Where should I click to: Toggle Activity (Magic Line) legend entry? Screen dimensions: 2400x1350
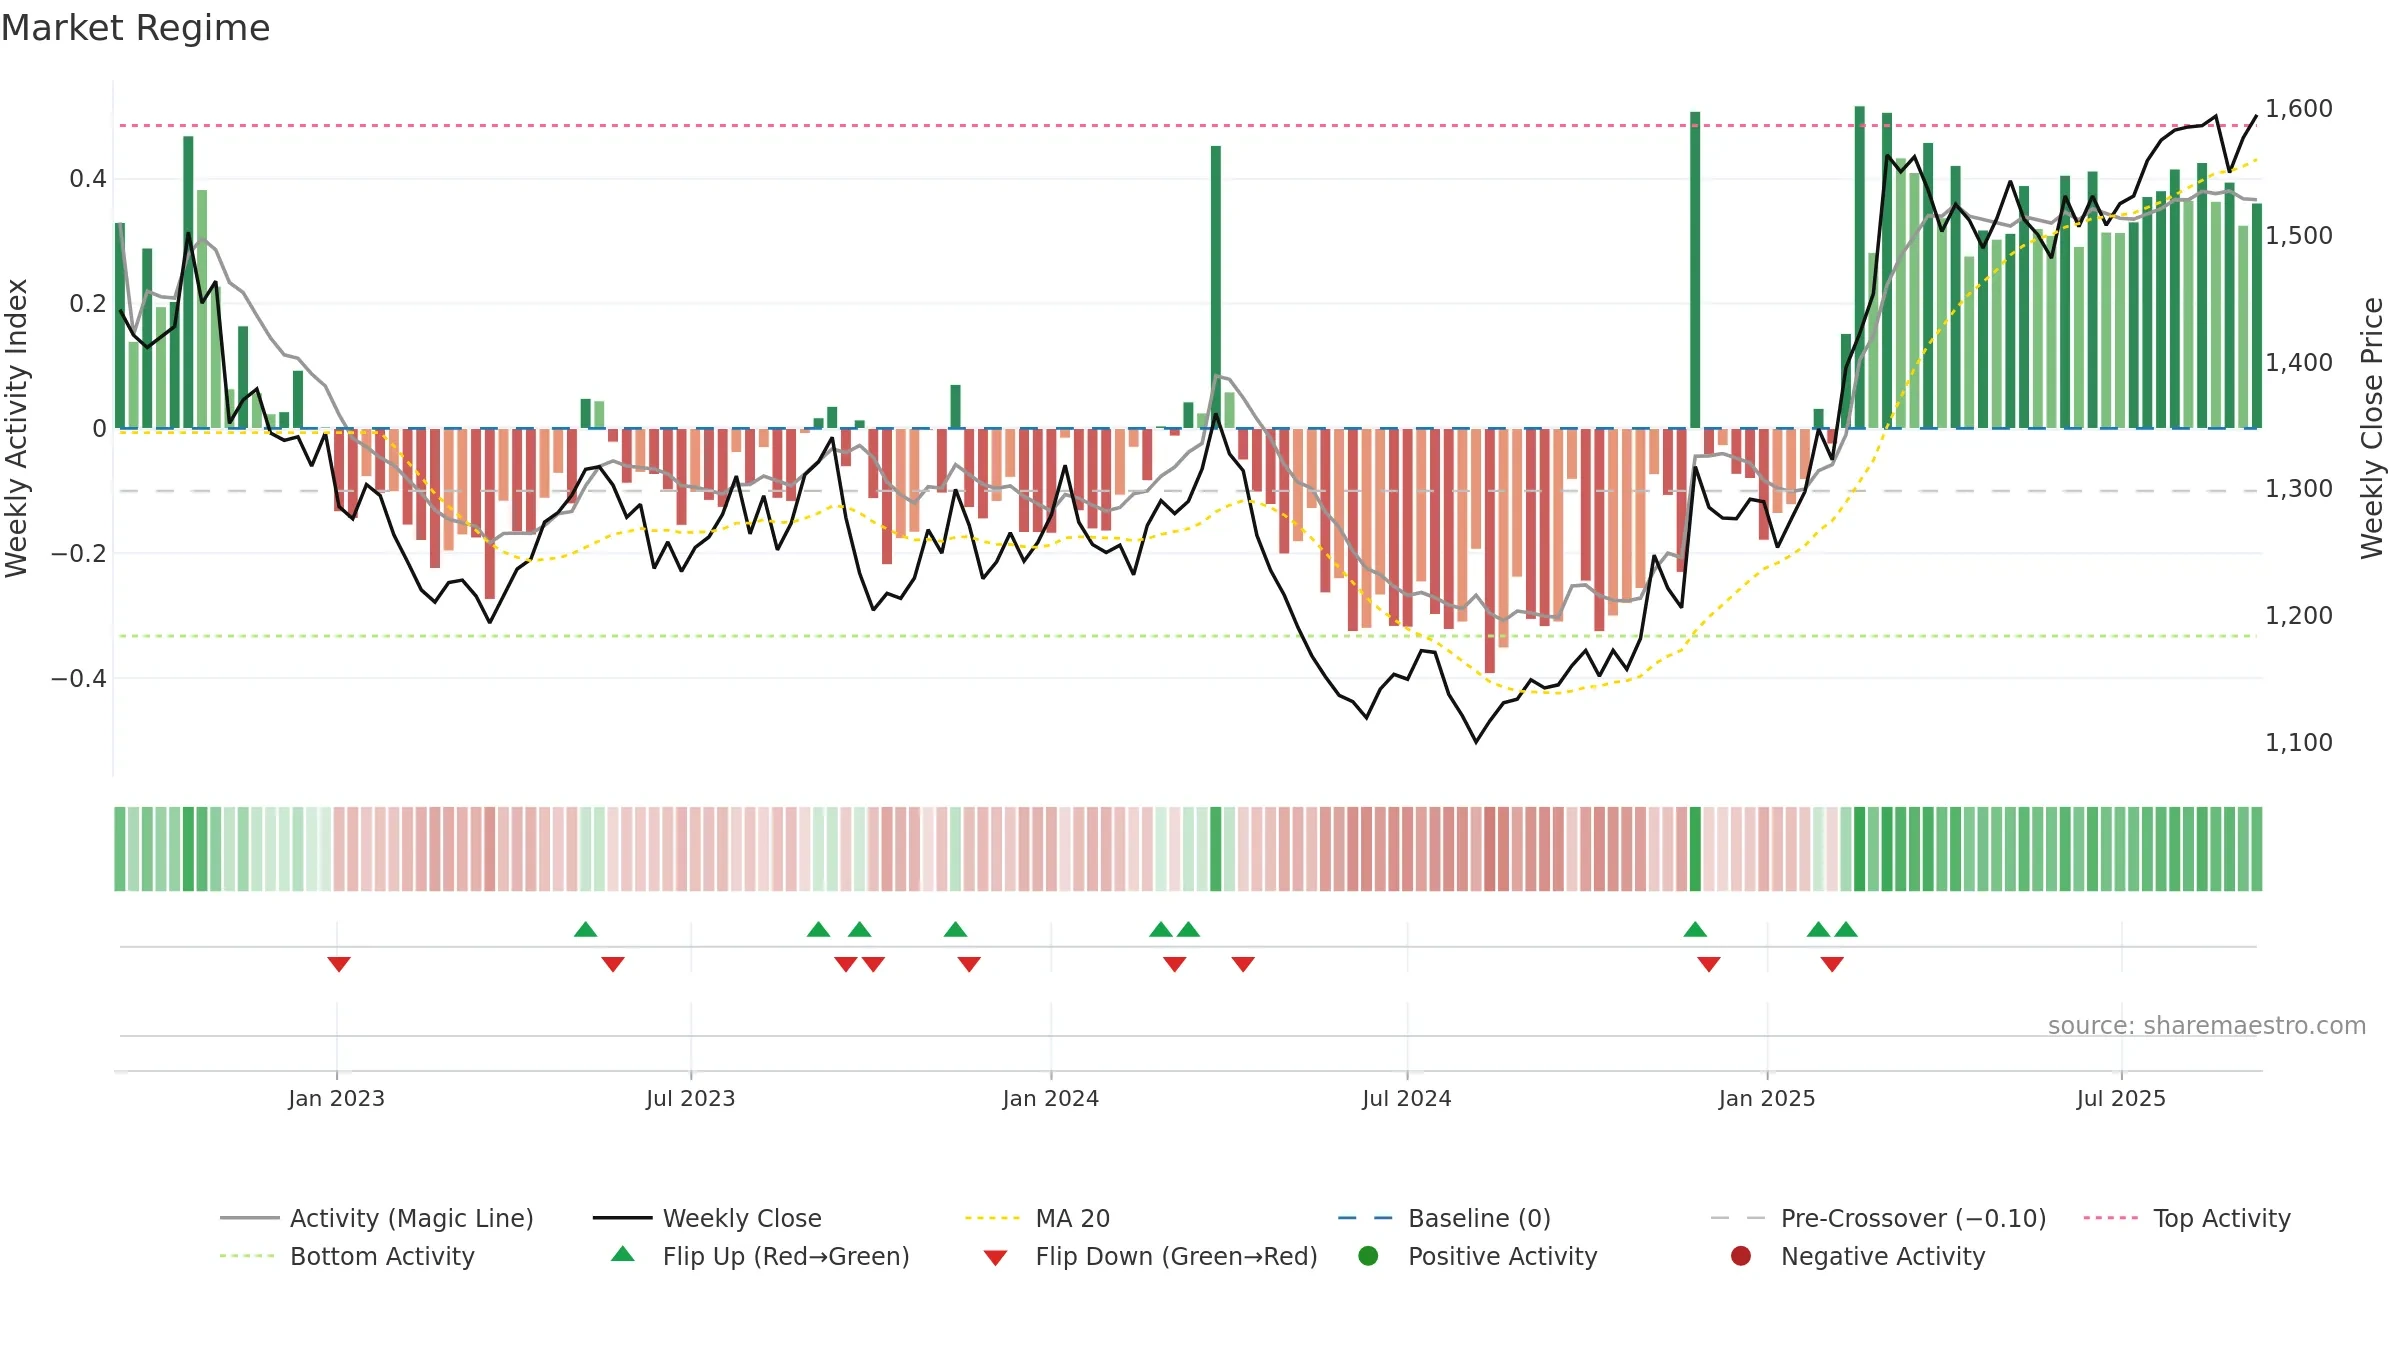coord(377,1218)
